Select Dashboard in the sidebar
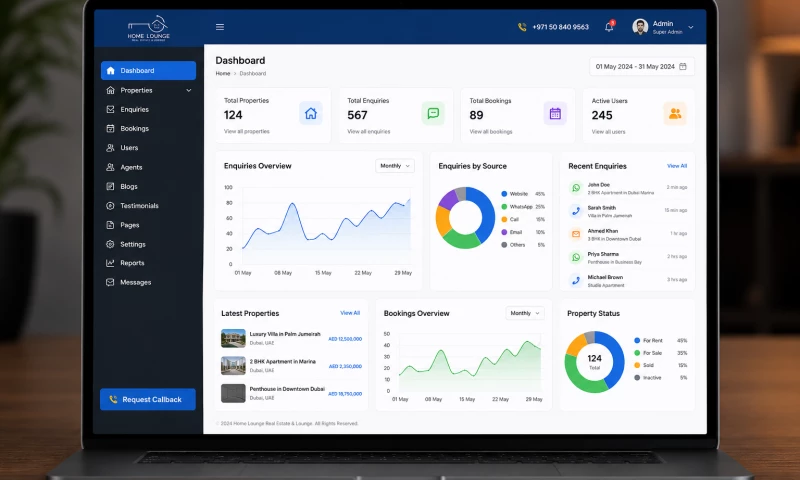The height and width of the screenshot is (480, 800). pyautogui.click(x=148, y=70)
